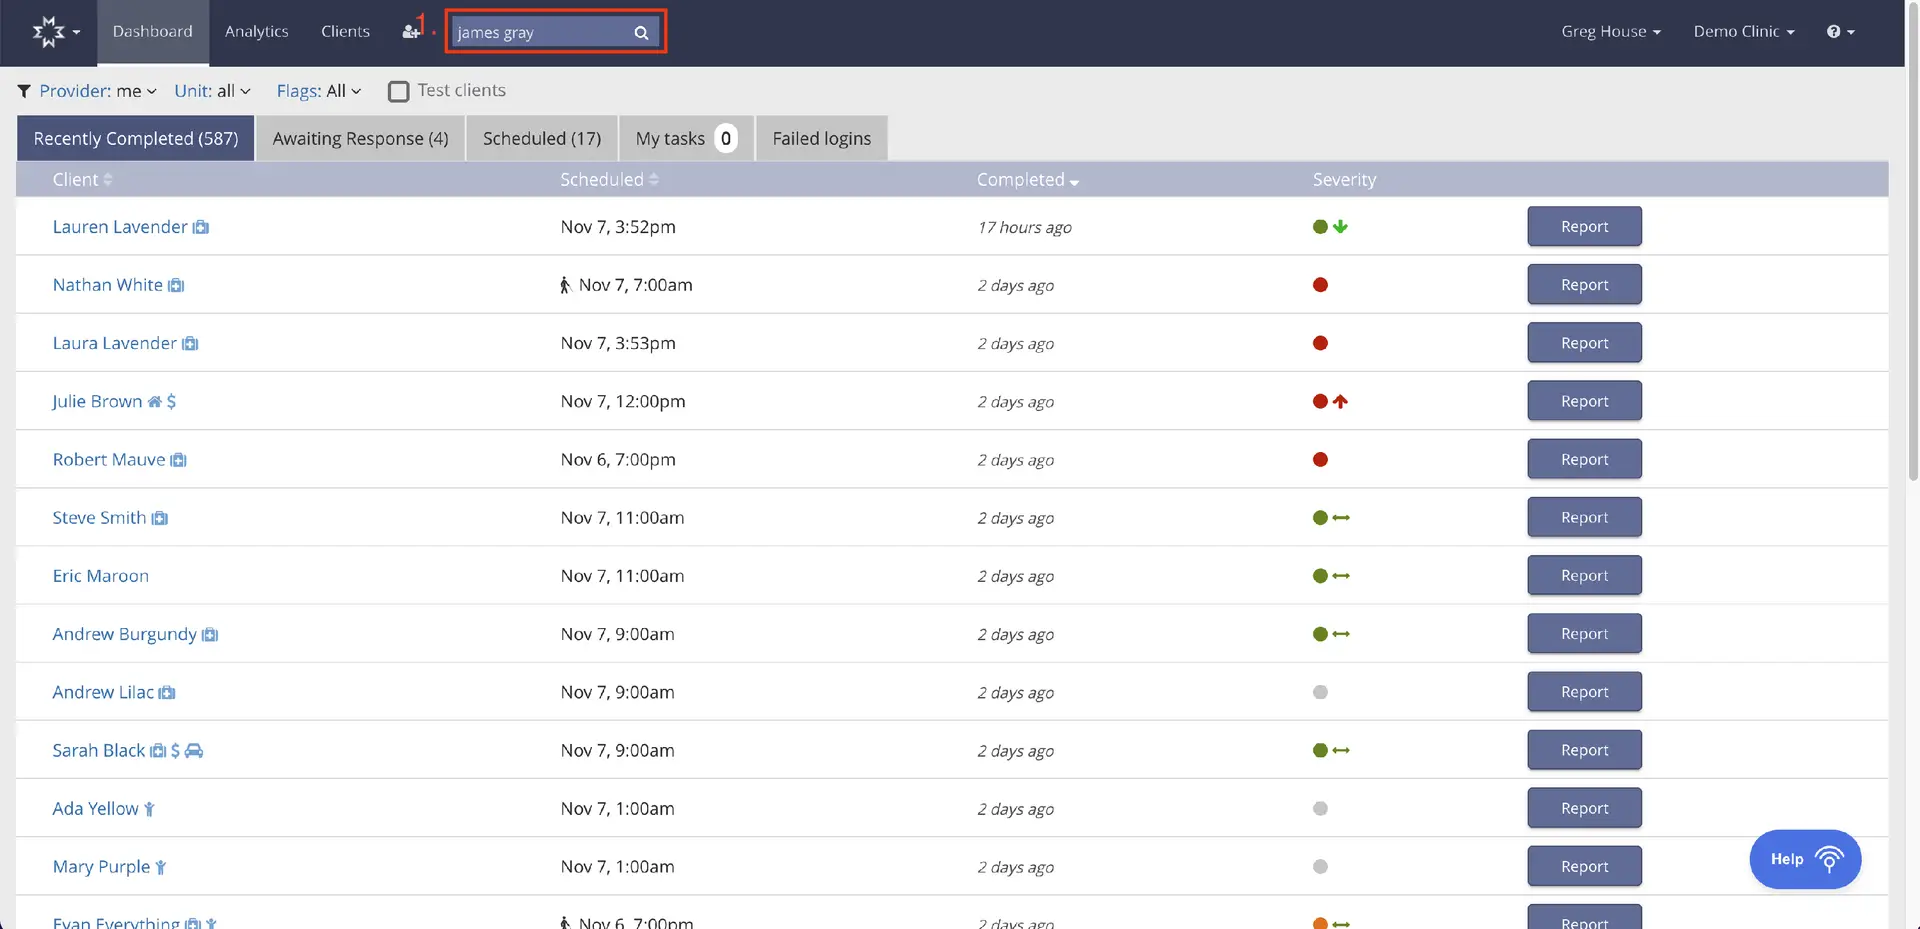Click the Report button for Eric Maroon
Screen dimensions: 1920x929
click(x=1583, y=575)
